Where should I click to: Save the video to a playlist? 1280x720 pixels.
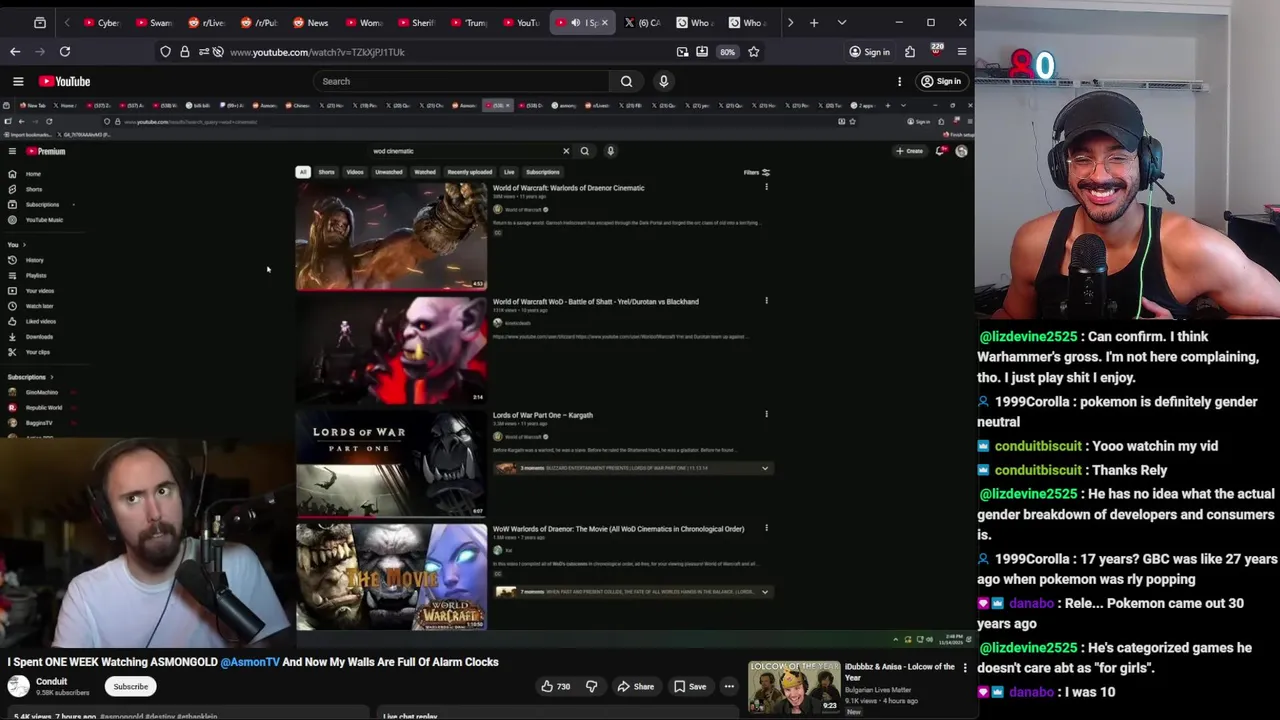point(689,686)
